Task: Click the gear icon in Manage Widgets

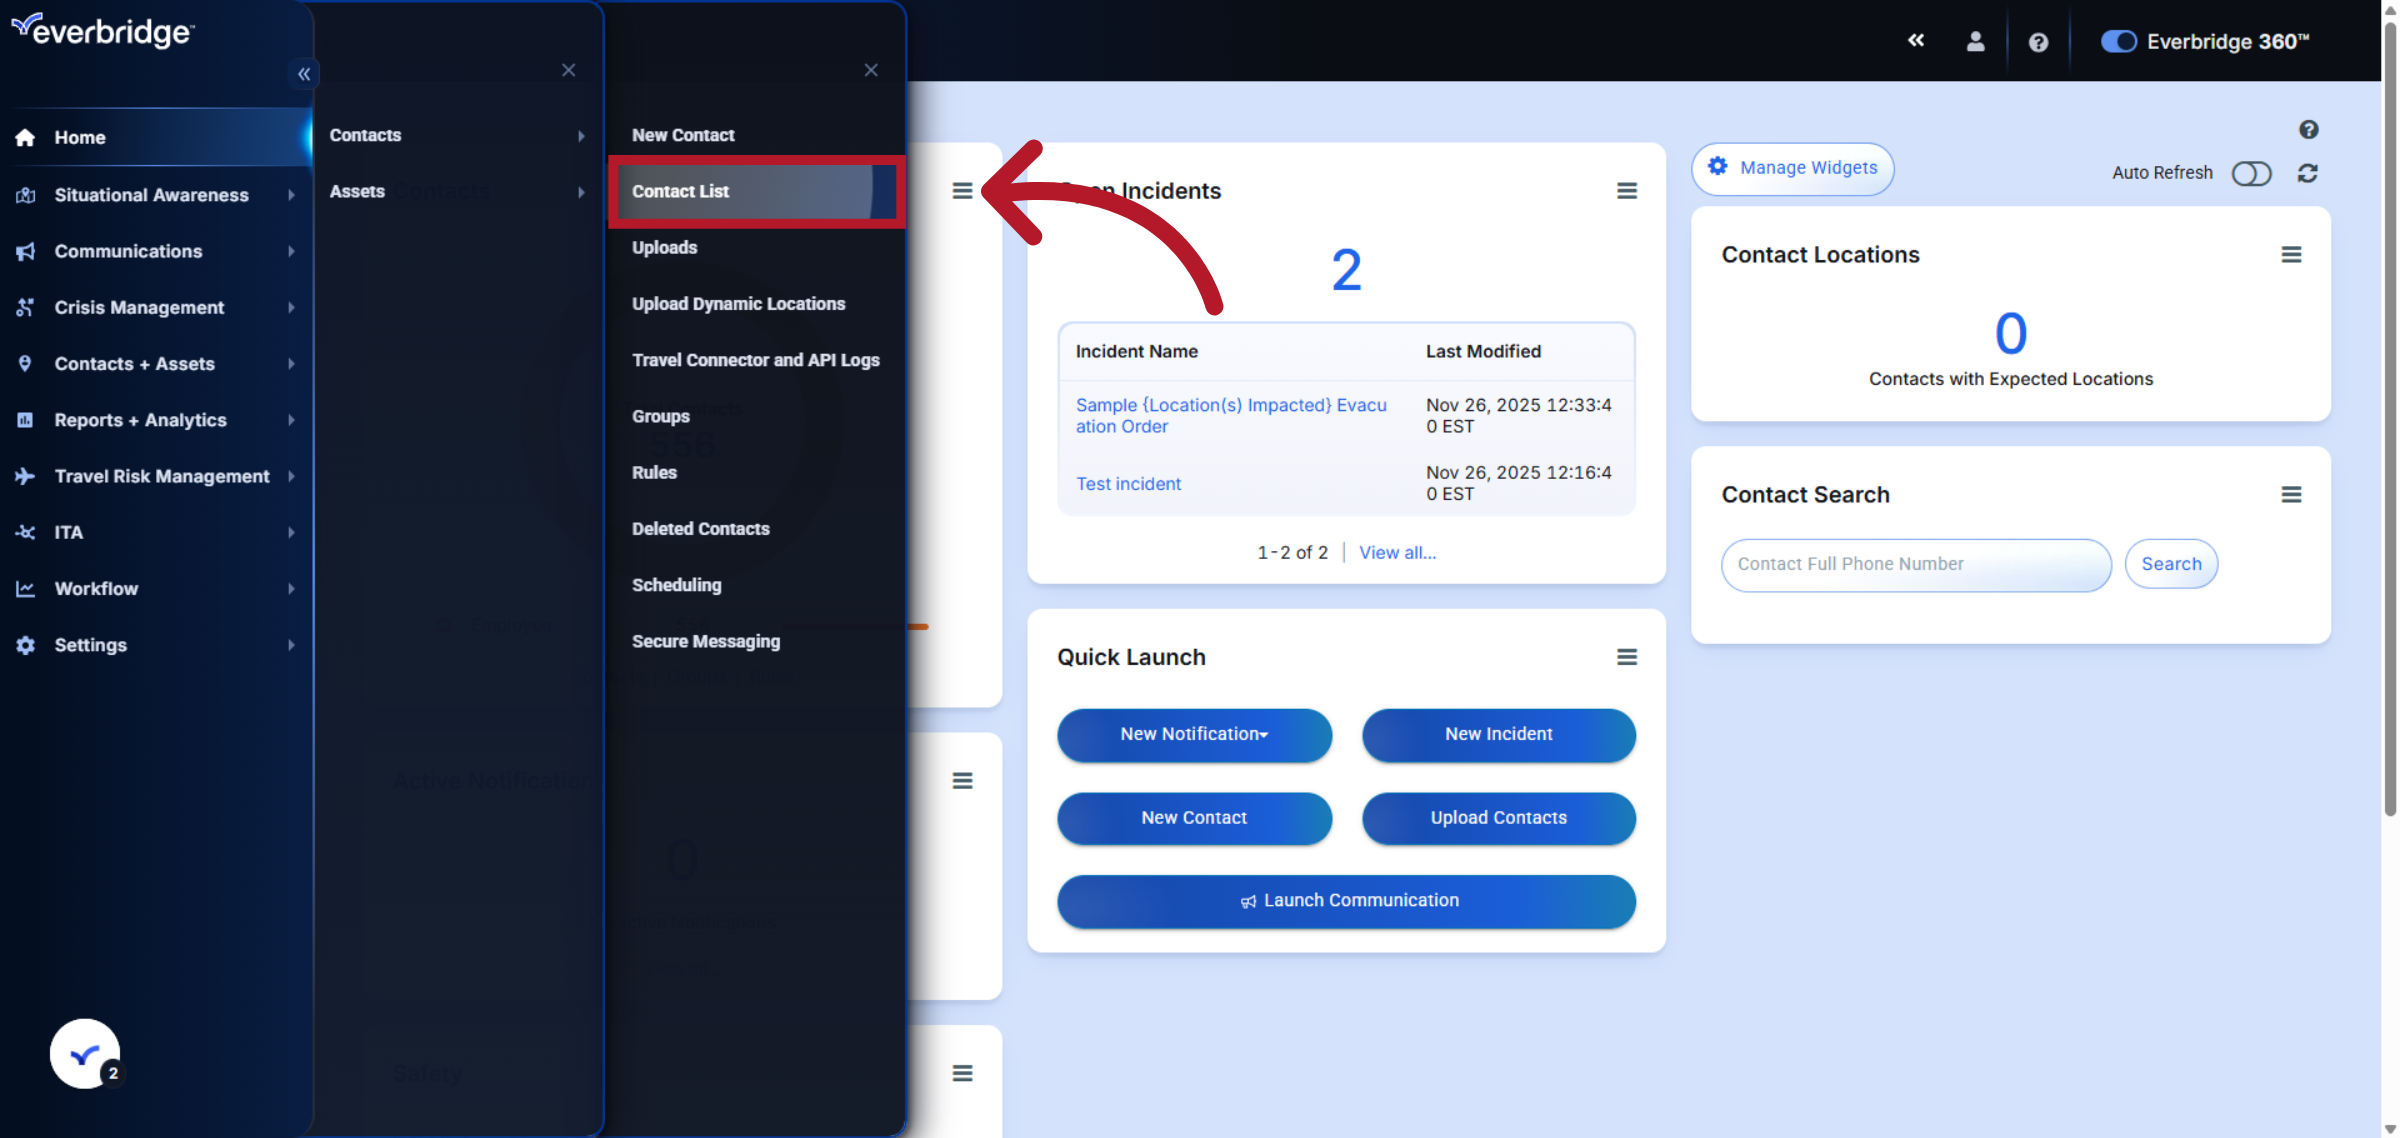Action: (1717, 167)
